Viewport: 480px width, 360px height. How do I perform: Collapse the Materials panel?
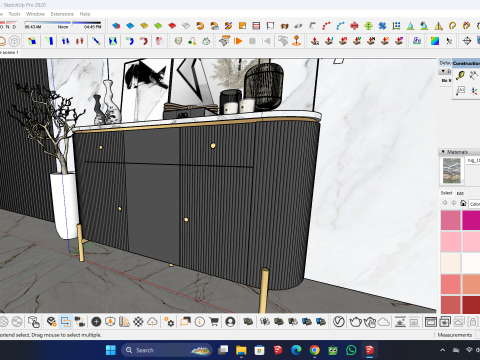pos(443,152)
